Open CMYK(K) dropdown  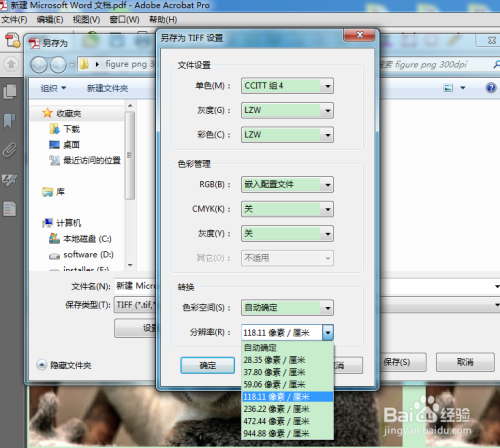pos(287,209)
